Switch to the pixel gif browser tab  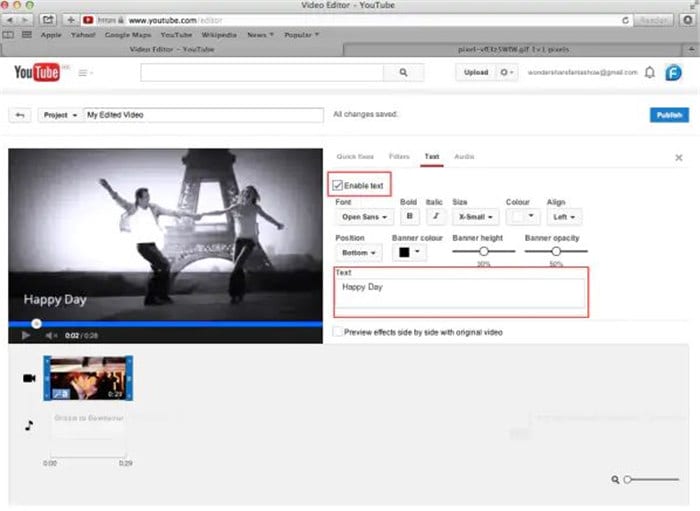[513, 50]
